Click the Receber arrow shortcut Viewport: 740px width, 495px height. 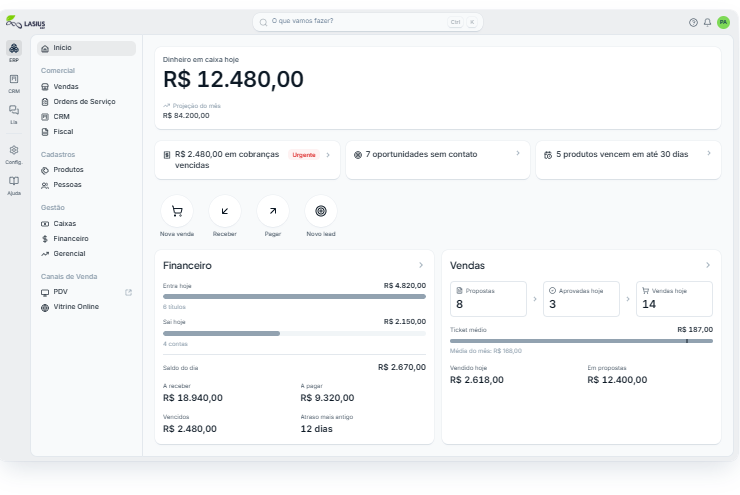click(225, 211)
